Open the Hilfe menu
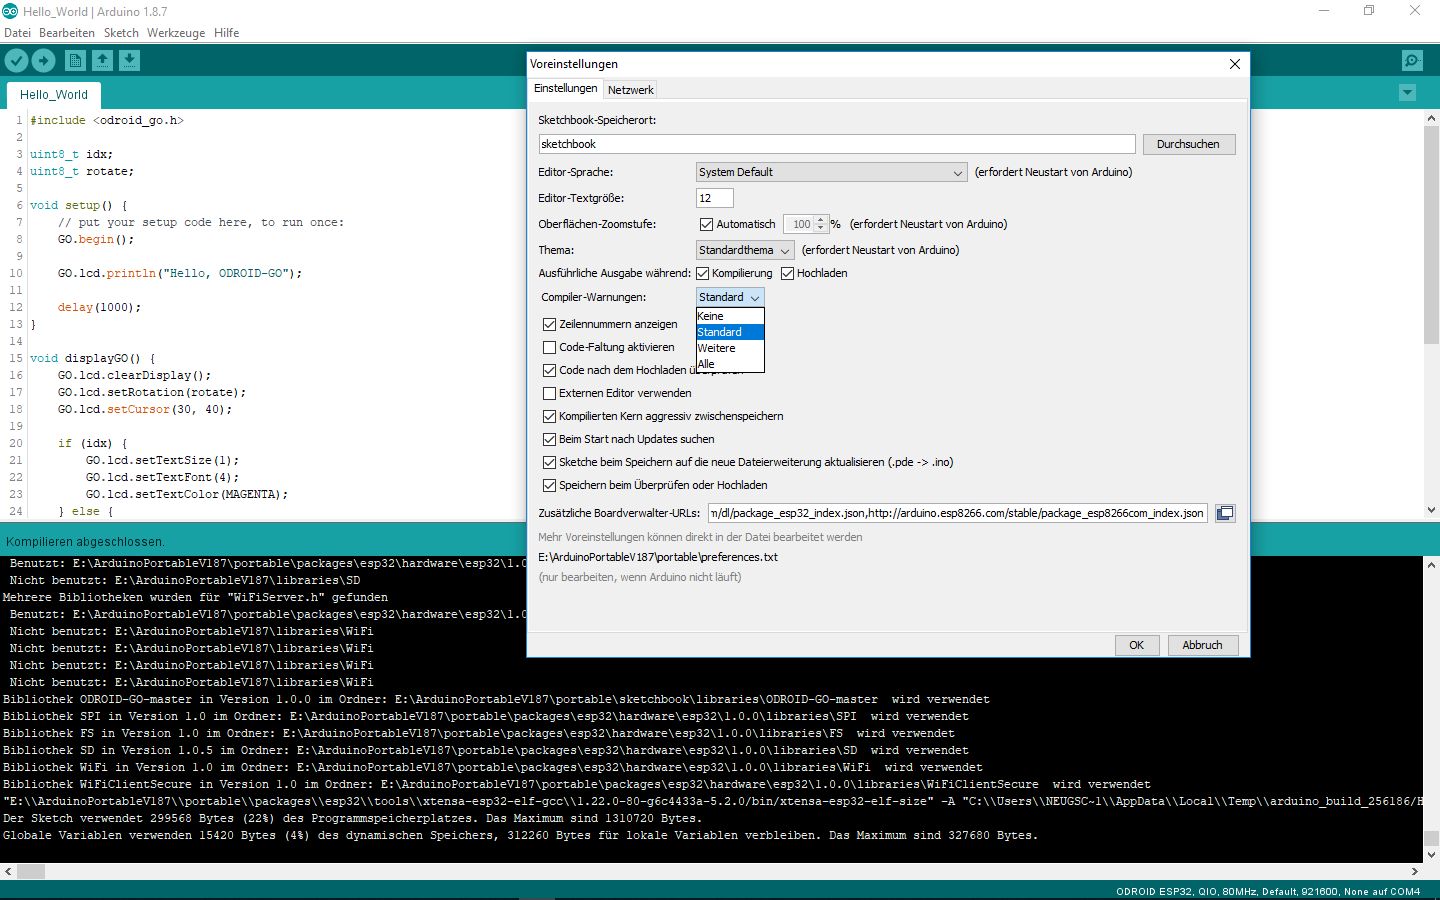 [227, 33]
